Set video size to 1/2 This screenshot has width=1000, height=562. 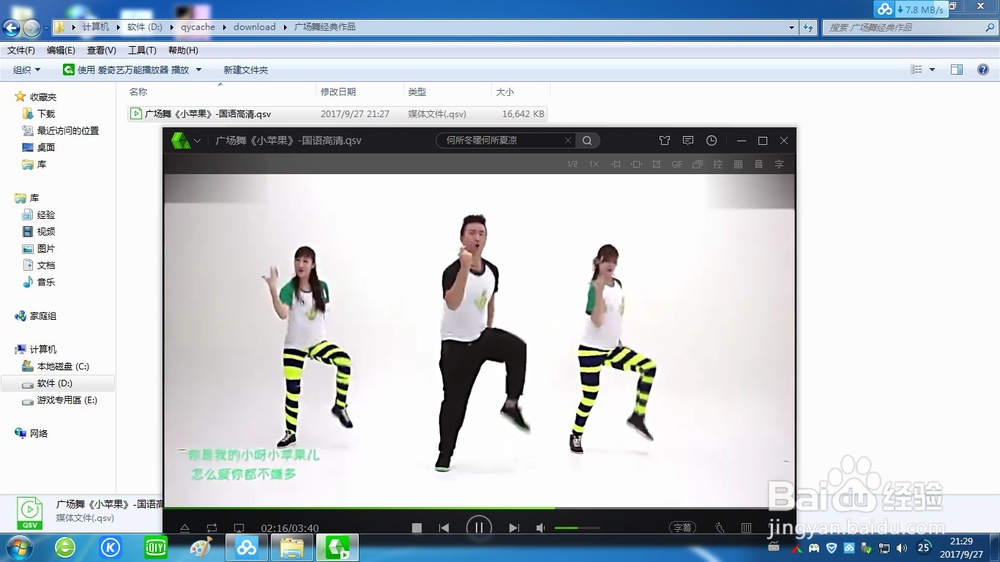pyautogui.click(x=572, y=165)
